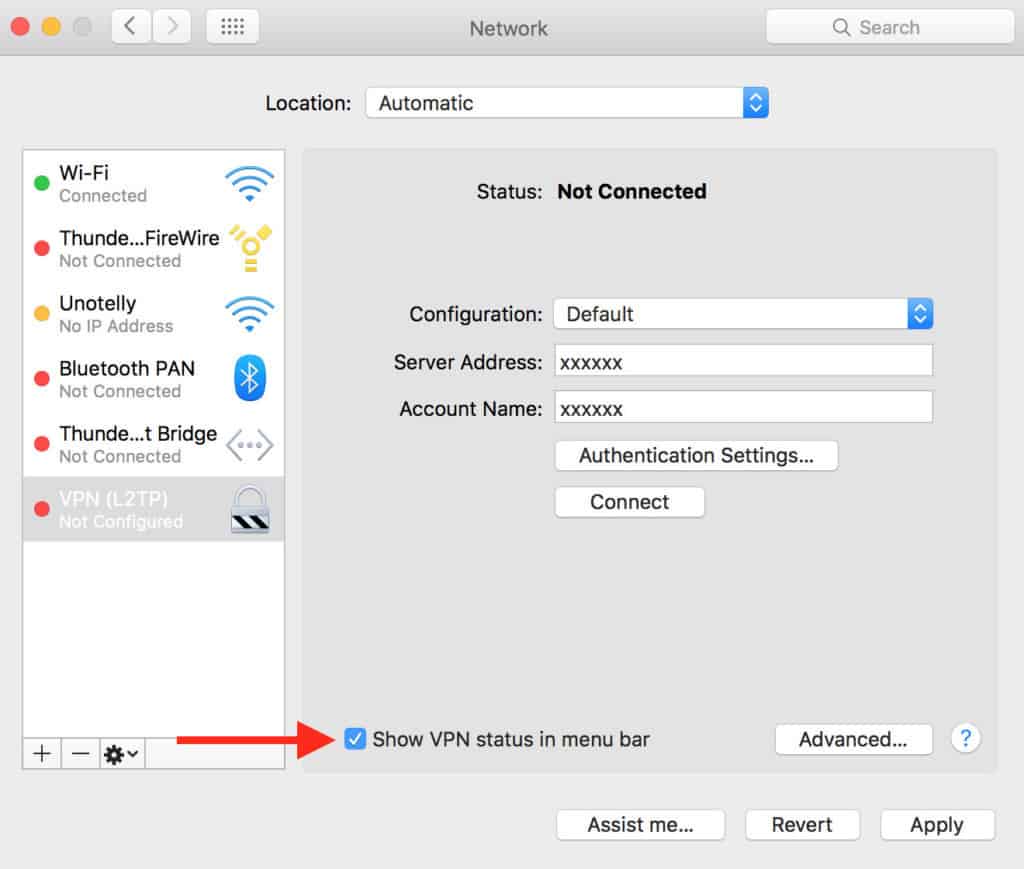Image resolution: width=1024 pixels, height=869 pixels.
Task: Select the Bluetooth PAN icon
Action: click(249, 378)
